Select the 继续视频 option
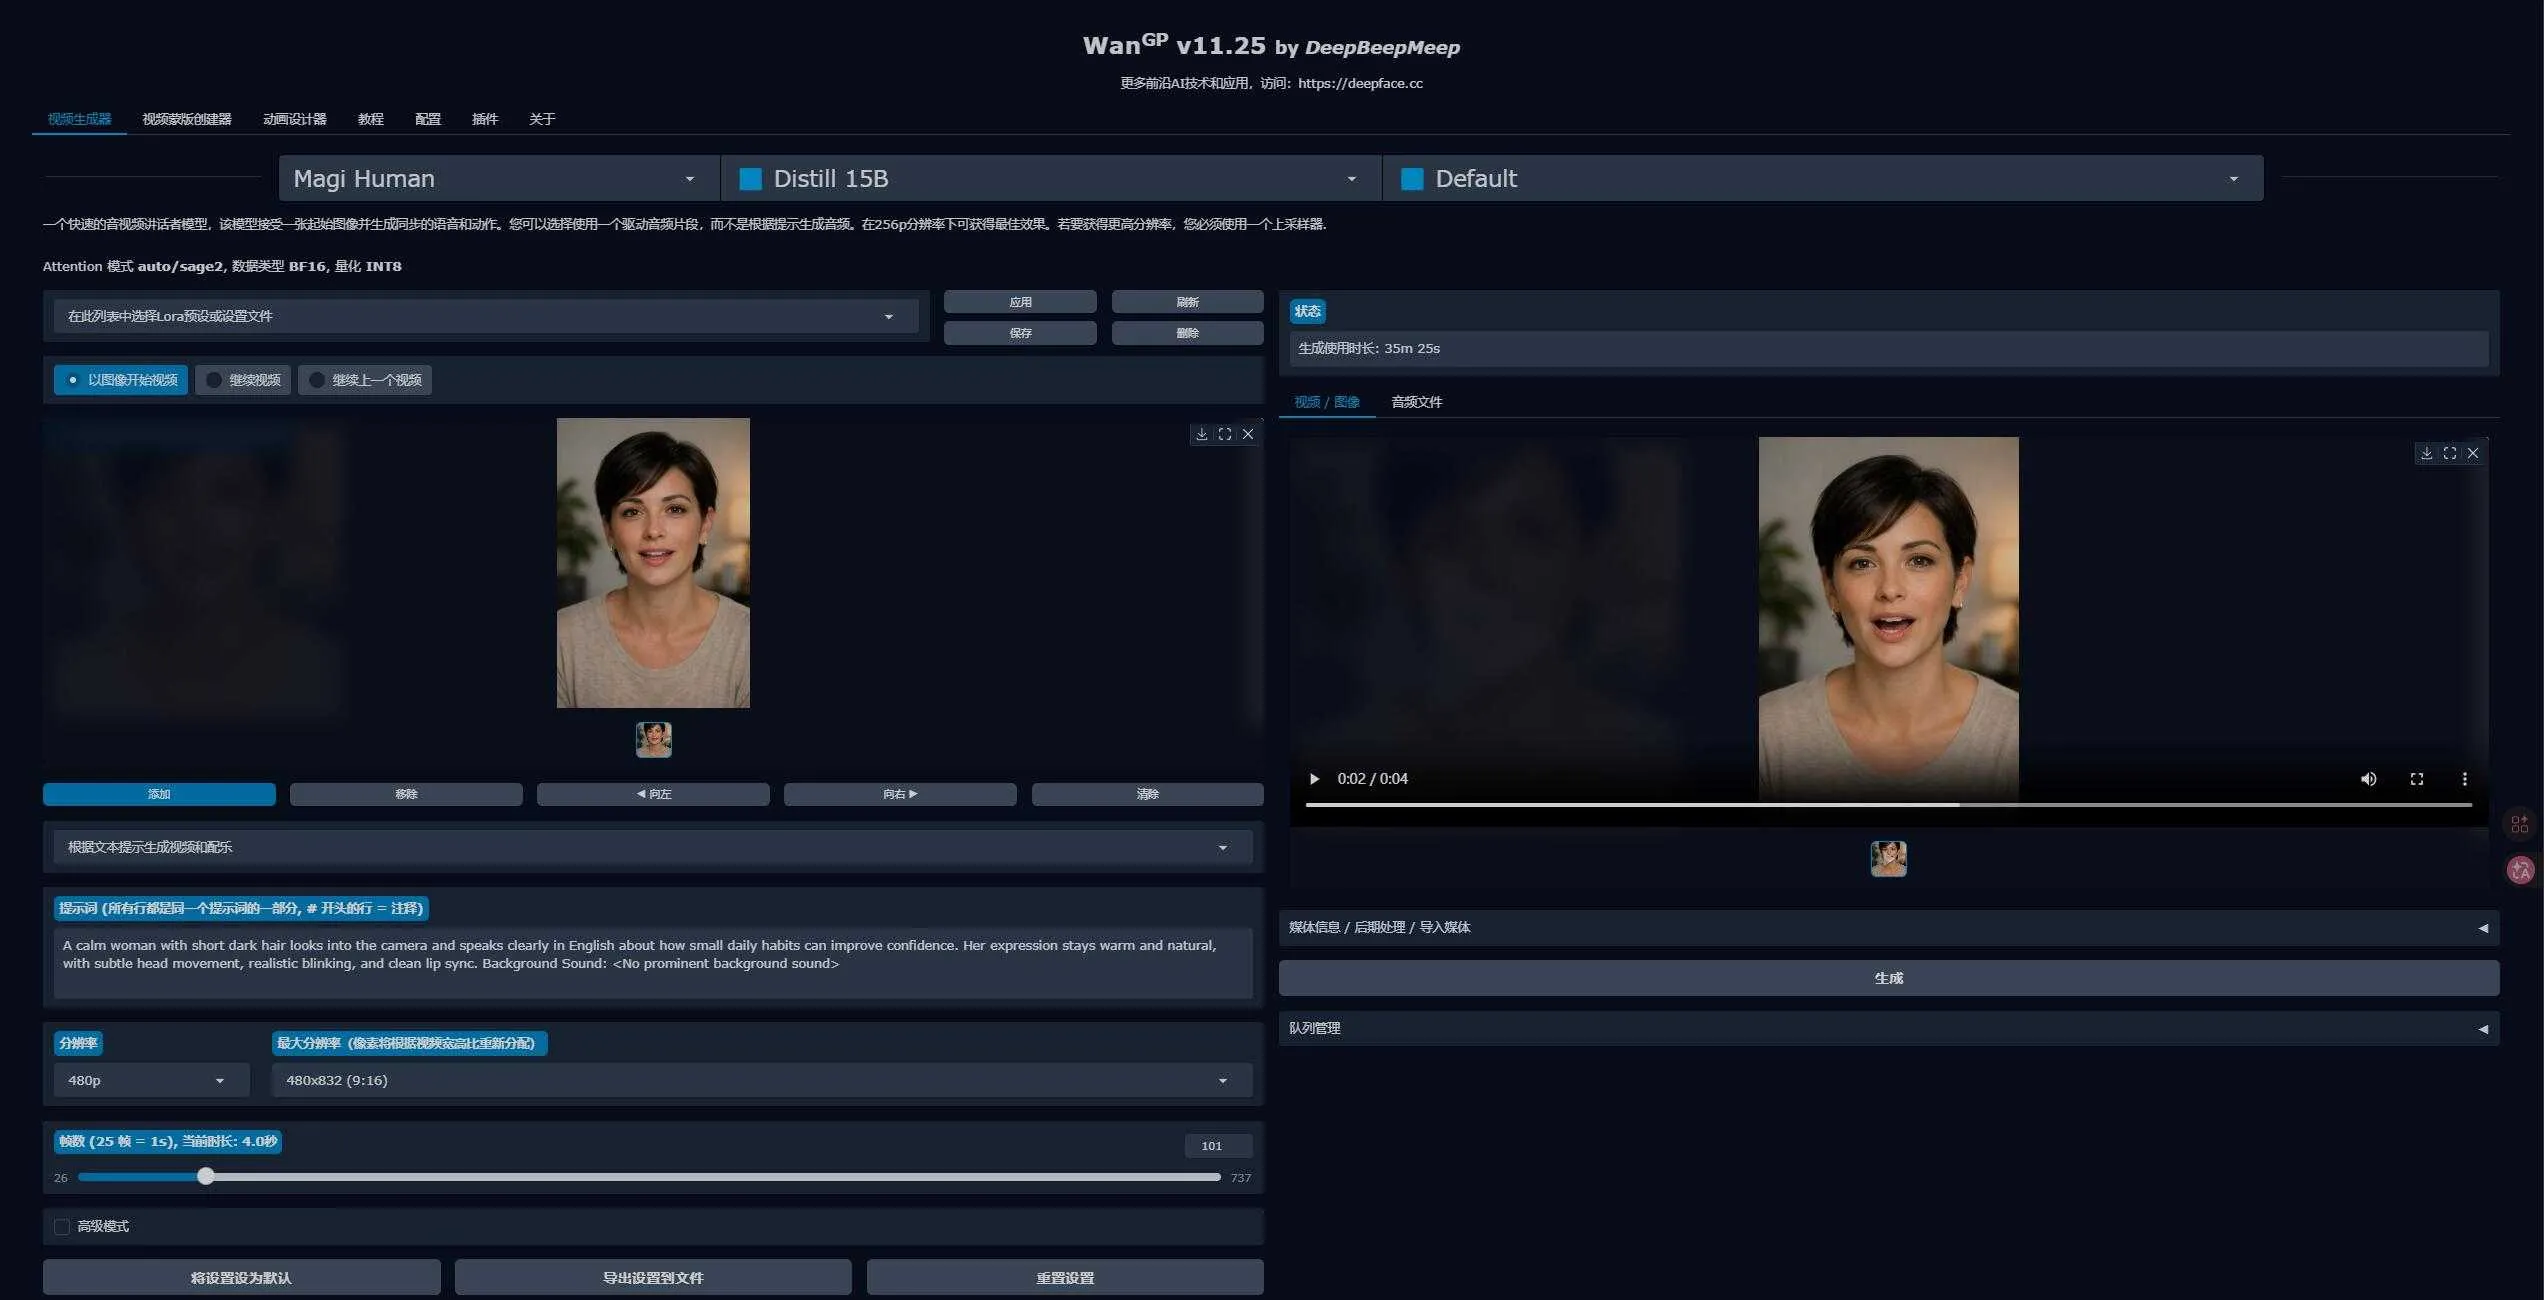Image resolution: width=2544 pixels, height=1300 pixels. [x=242, y=379]
